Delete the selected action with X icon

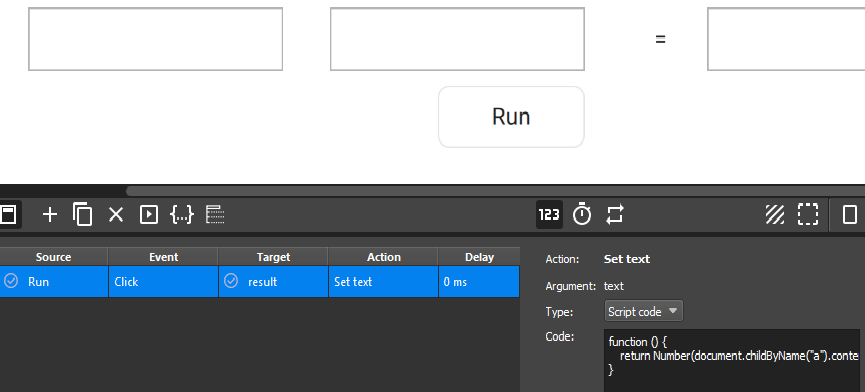coord(116,214)
